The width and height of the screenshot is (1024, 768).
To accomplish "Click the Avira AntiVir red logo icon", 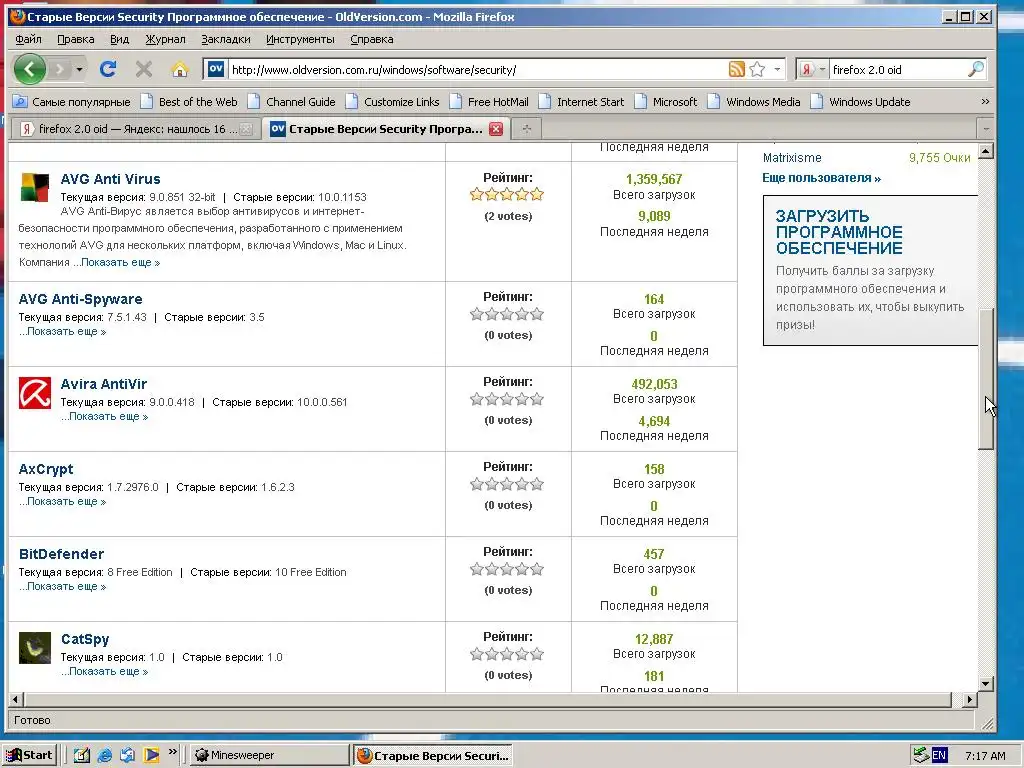I will pos(35,392).
